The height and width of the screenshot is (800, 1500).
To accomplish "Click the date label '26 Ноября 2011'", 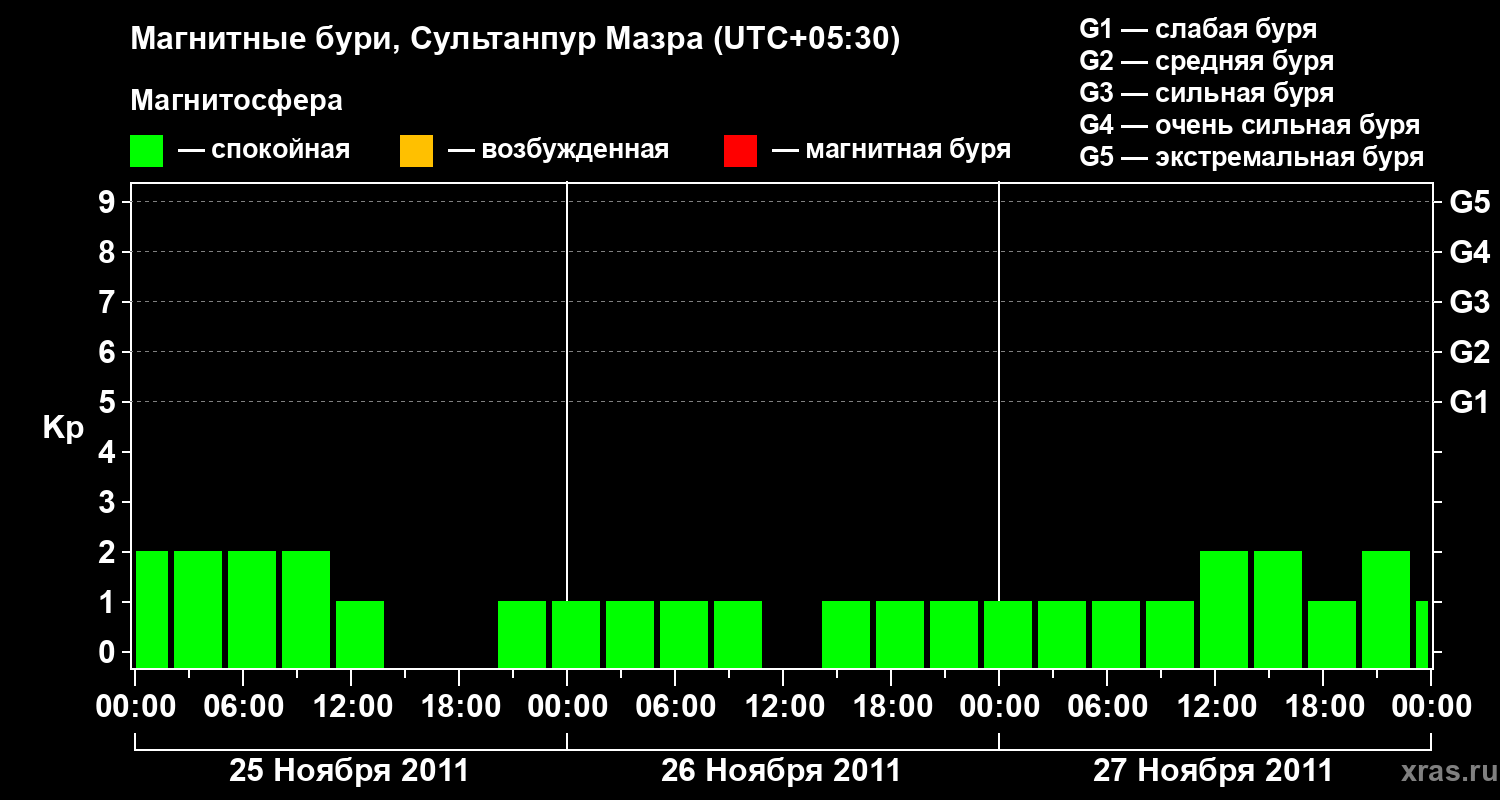I will point(781,771).
